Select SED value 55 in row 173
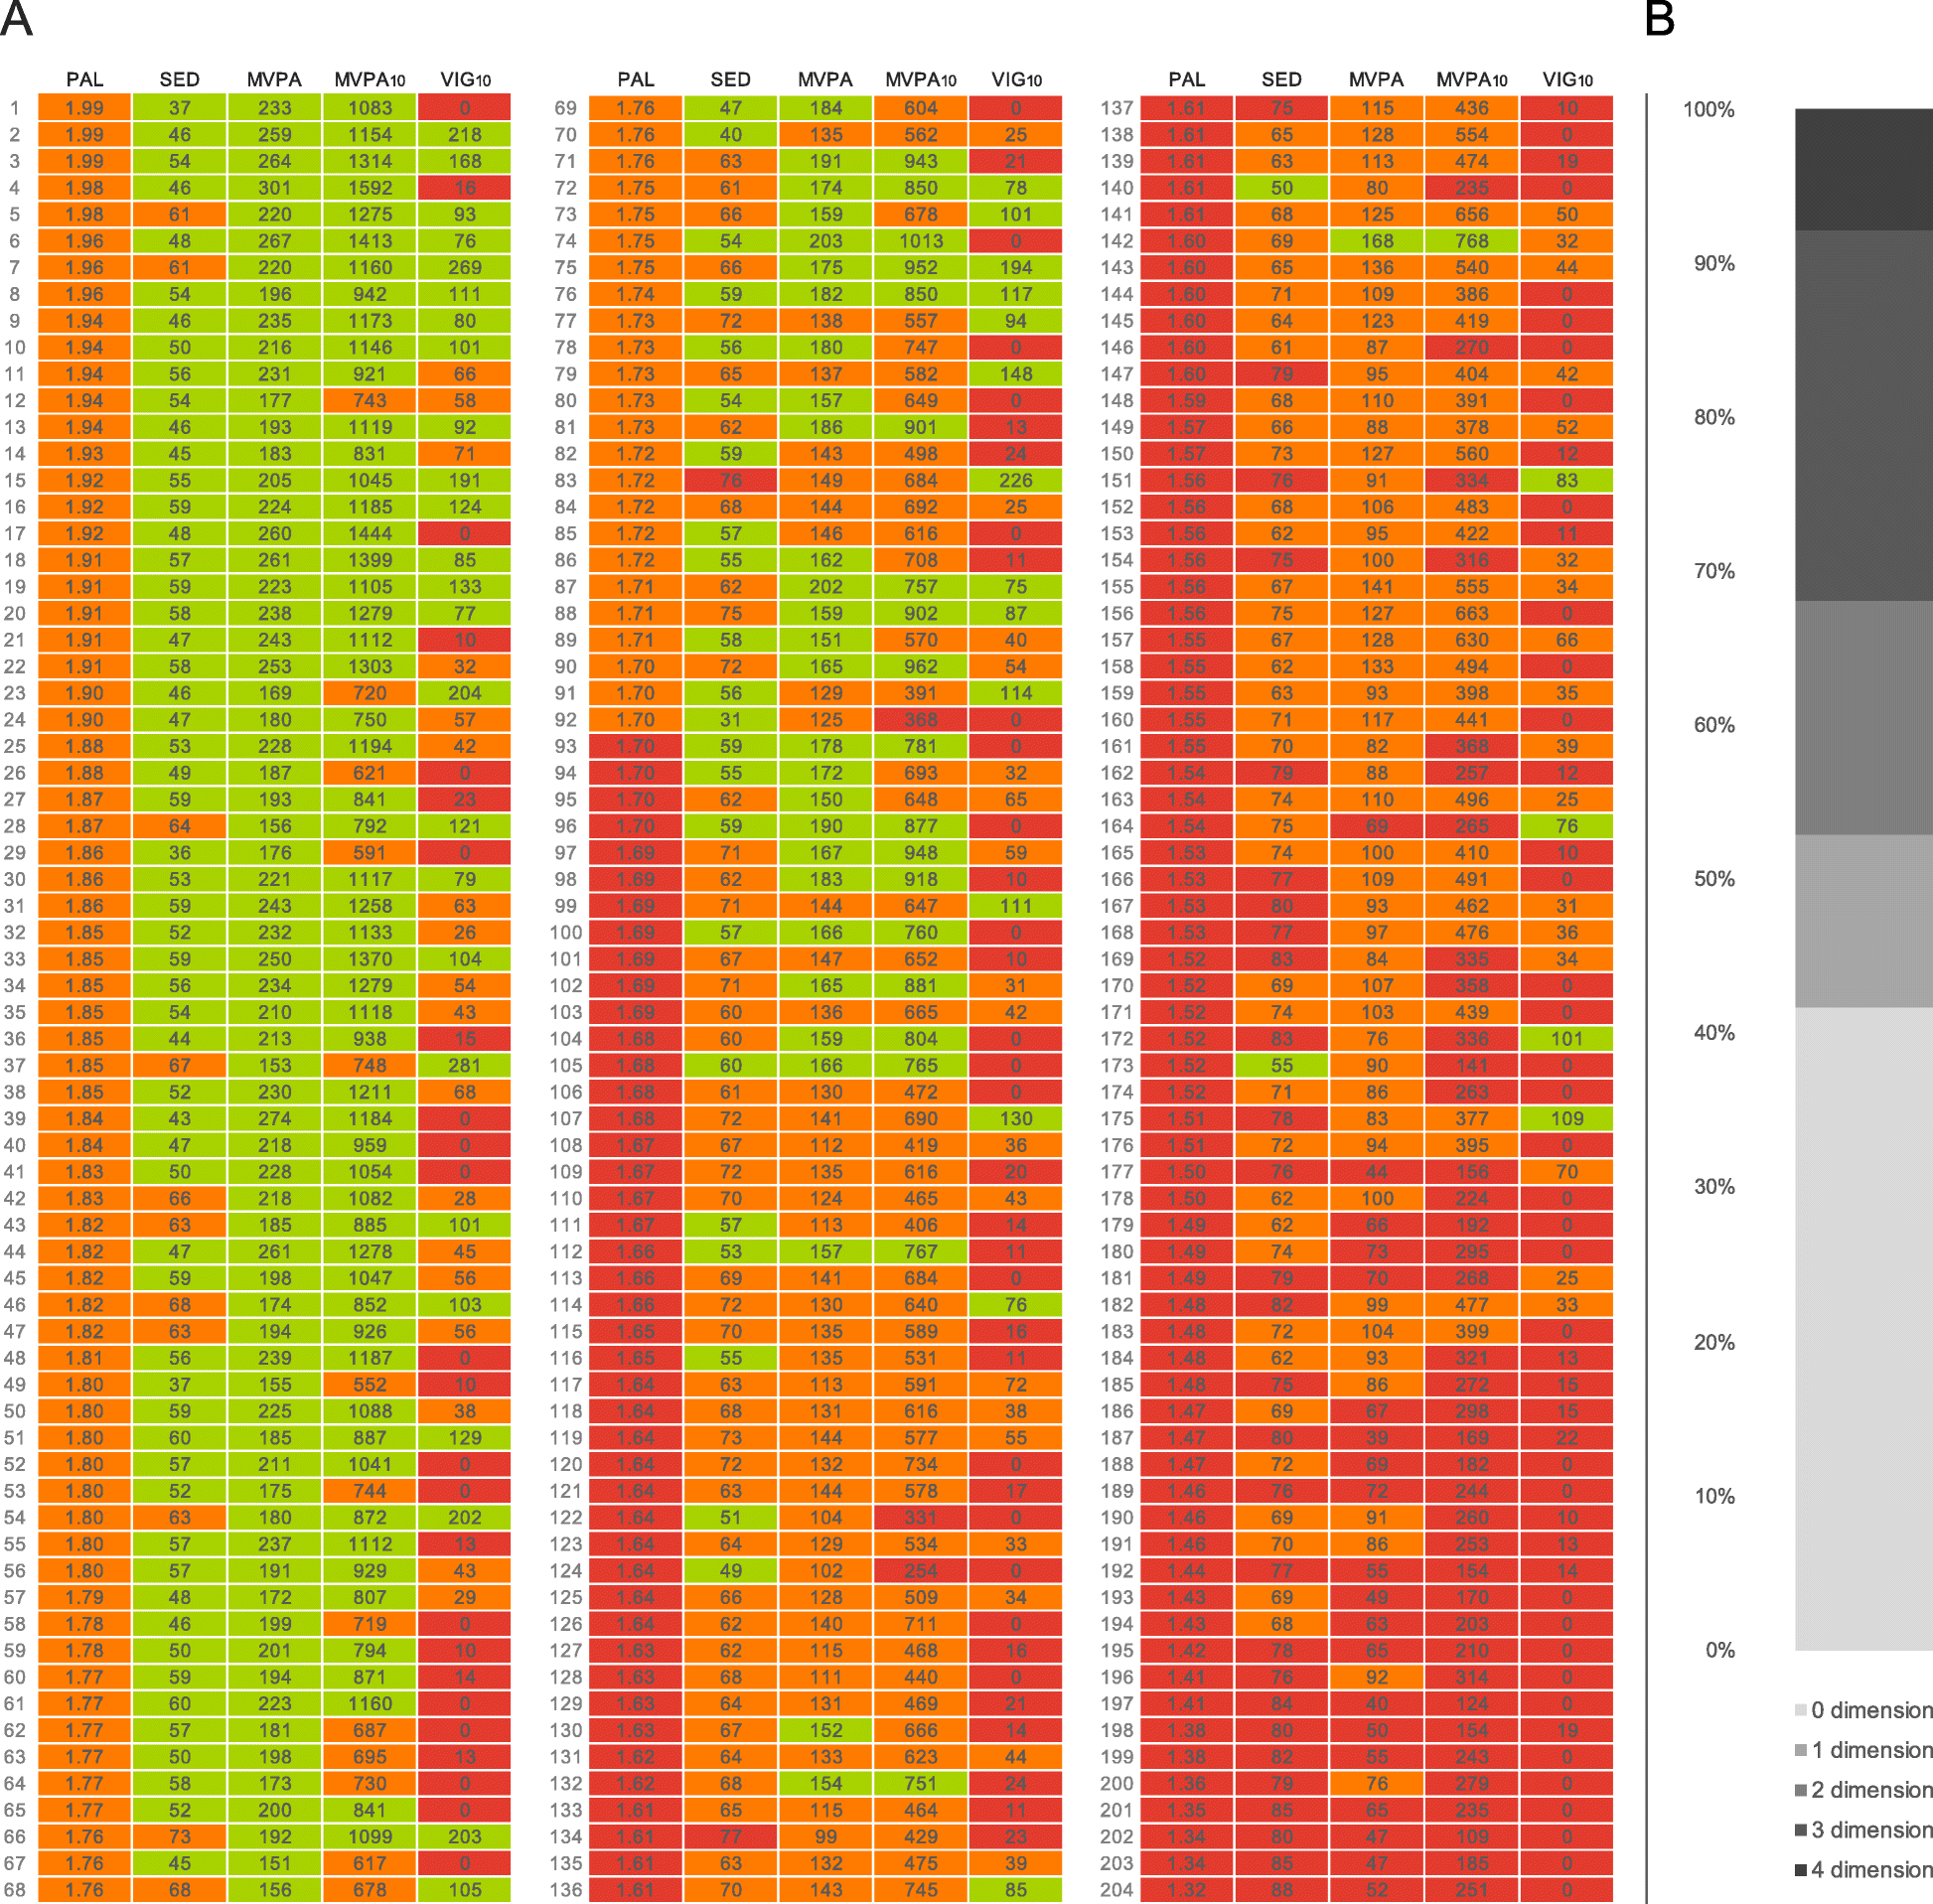1933x1904 pixels. pos(1282,1066)
